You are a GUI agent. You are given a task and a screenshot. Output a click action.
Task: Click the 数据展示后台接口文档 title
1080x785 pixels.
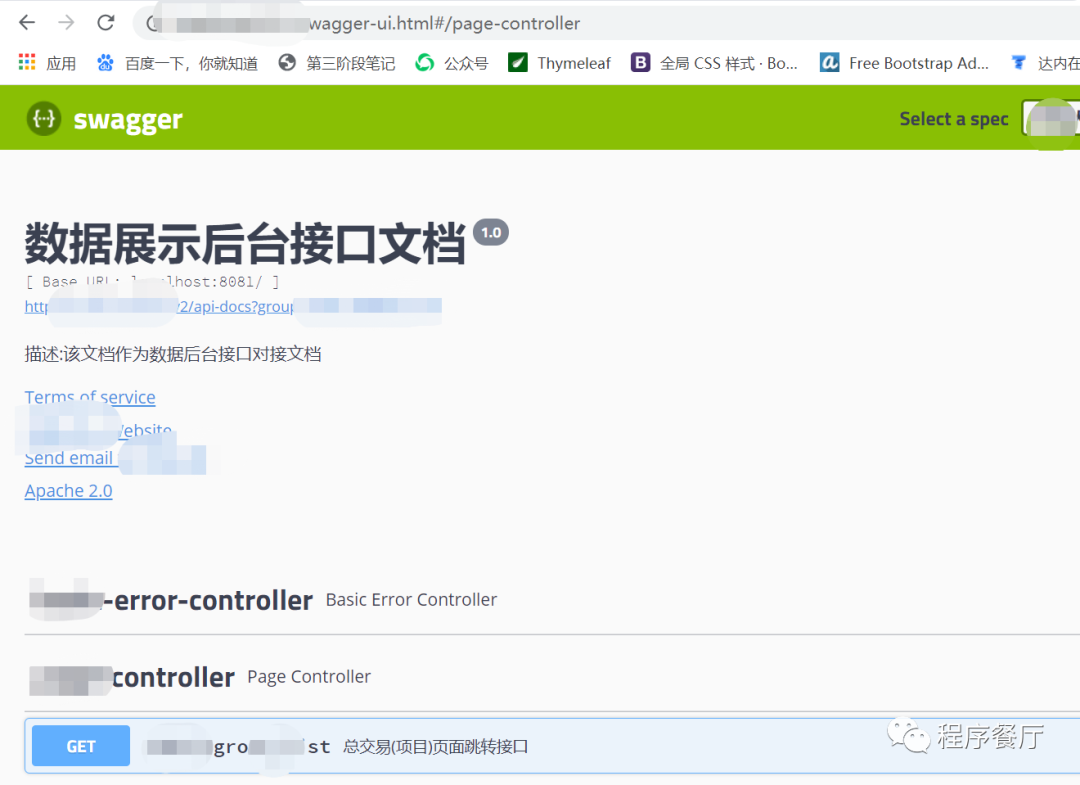(245, 244)
